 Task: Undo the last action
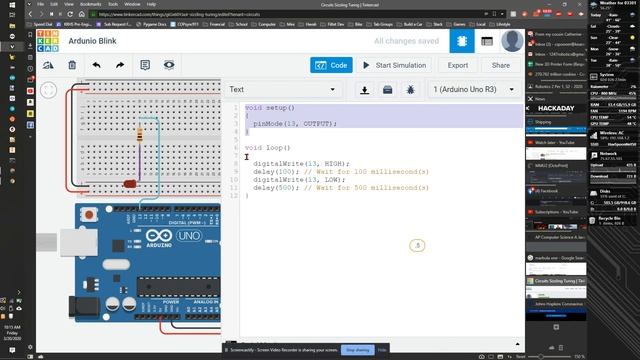coord(96,65)
